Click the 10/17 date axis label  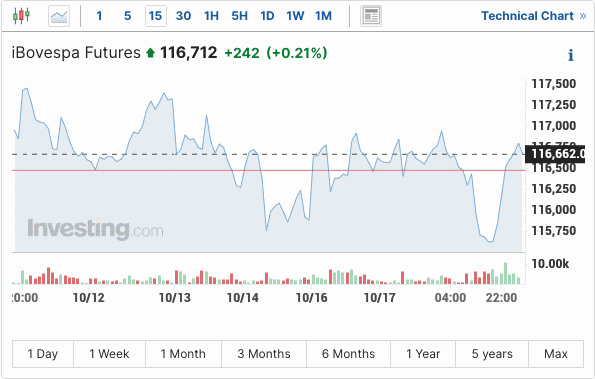pos(379,298)
